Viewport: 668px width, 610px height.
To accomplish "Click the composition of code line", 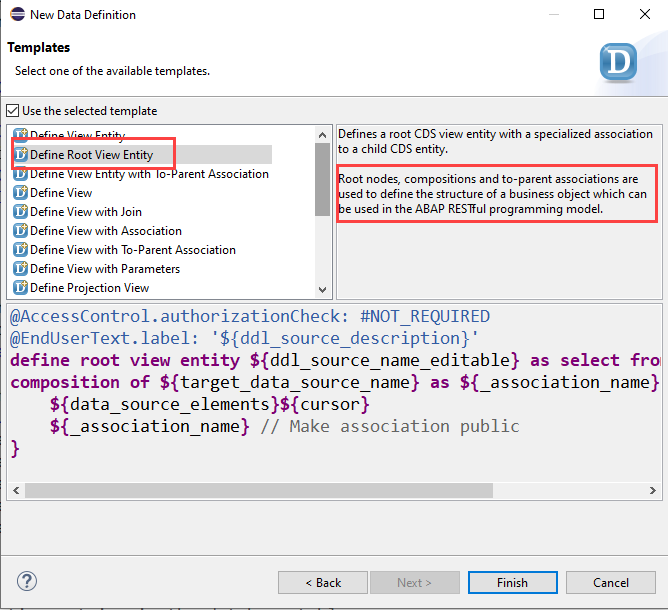I will point(334,382).
